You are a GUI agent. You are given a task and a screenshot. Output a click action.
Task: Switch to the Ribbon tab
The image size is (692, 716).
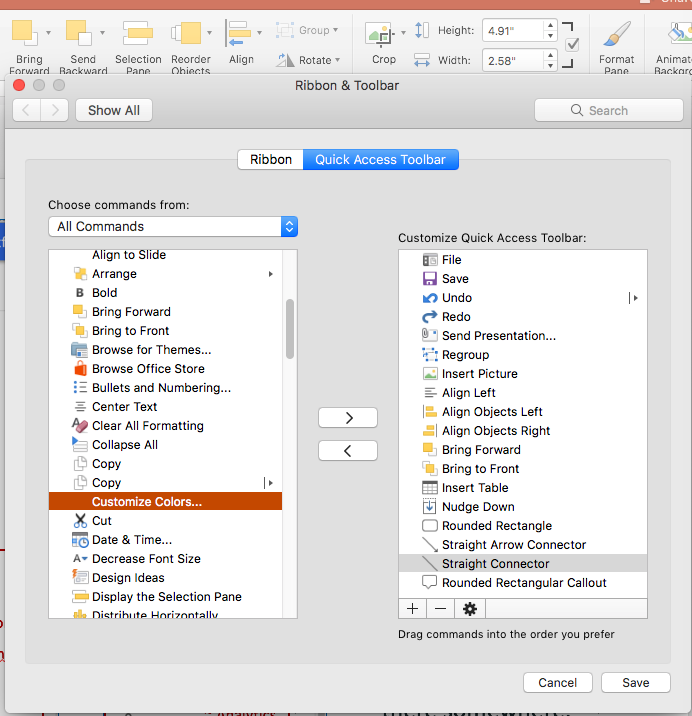click(x=270, y=159)
